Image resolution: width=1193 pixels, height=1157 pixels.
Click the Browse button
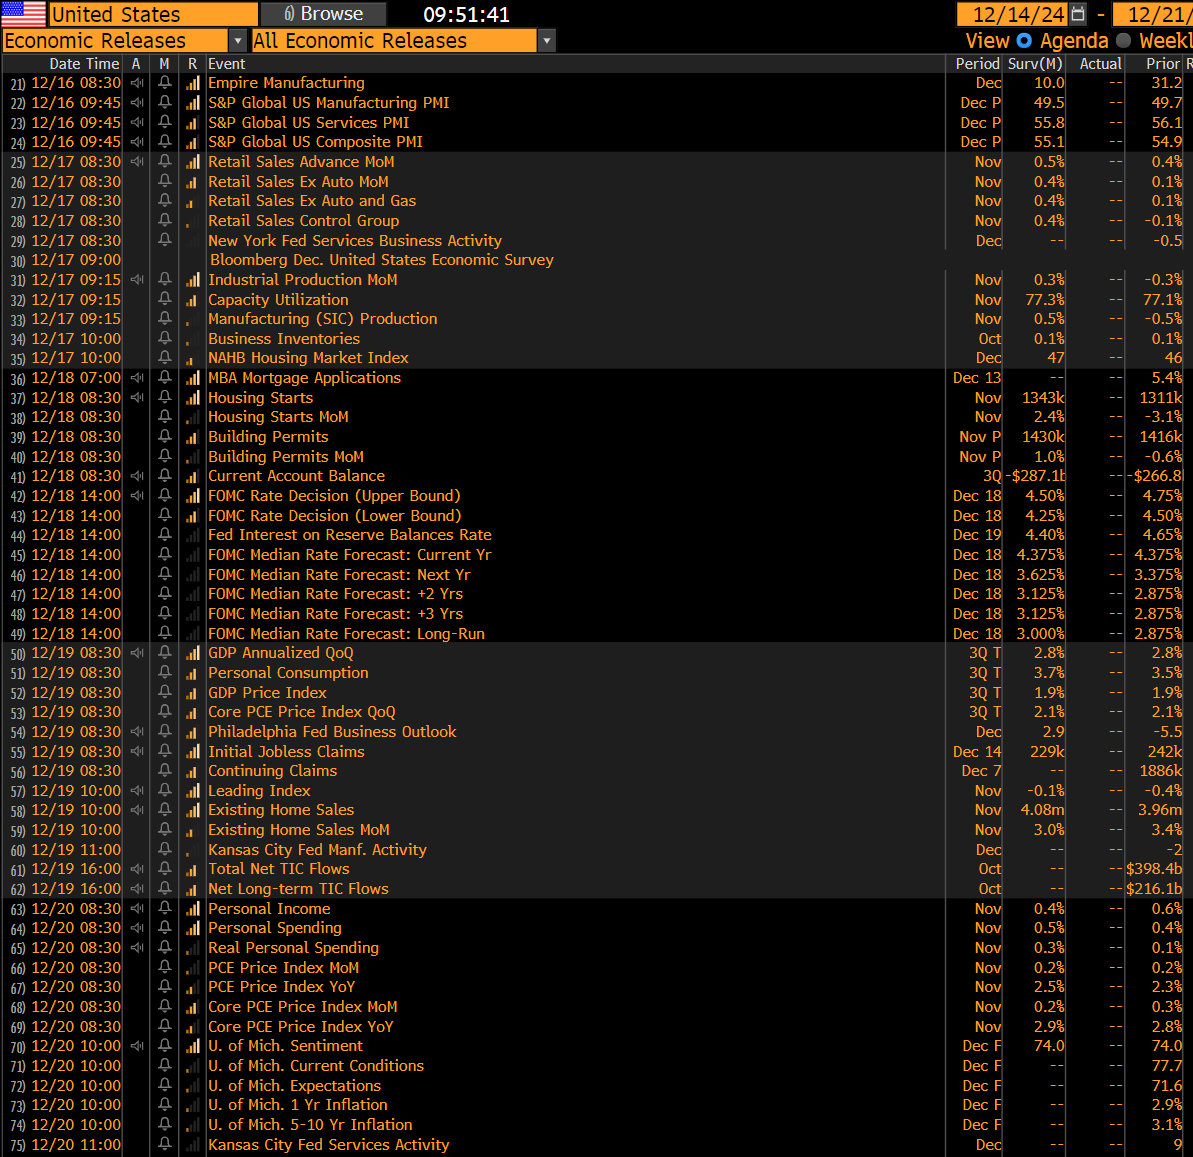pyautogui.click(x=323, y=14)
